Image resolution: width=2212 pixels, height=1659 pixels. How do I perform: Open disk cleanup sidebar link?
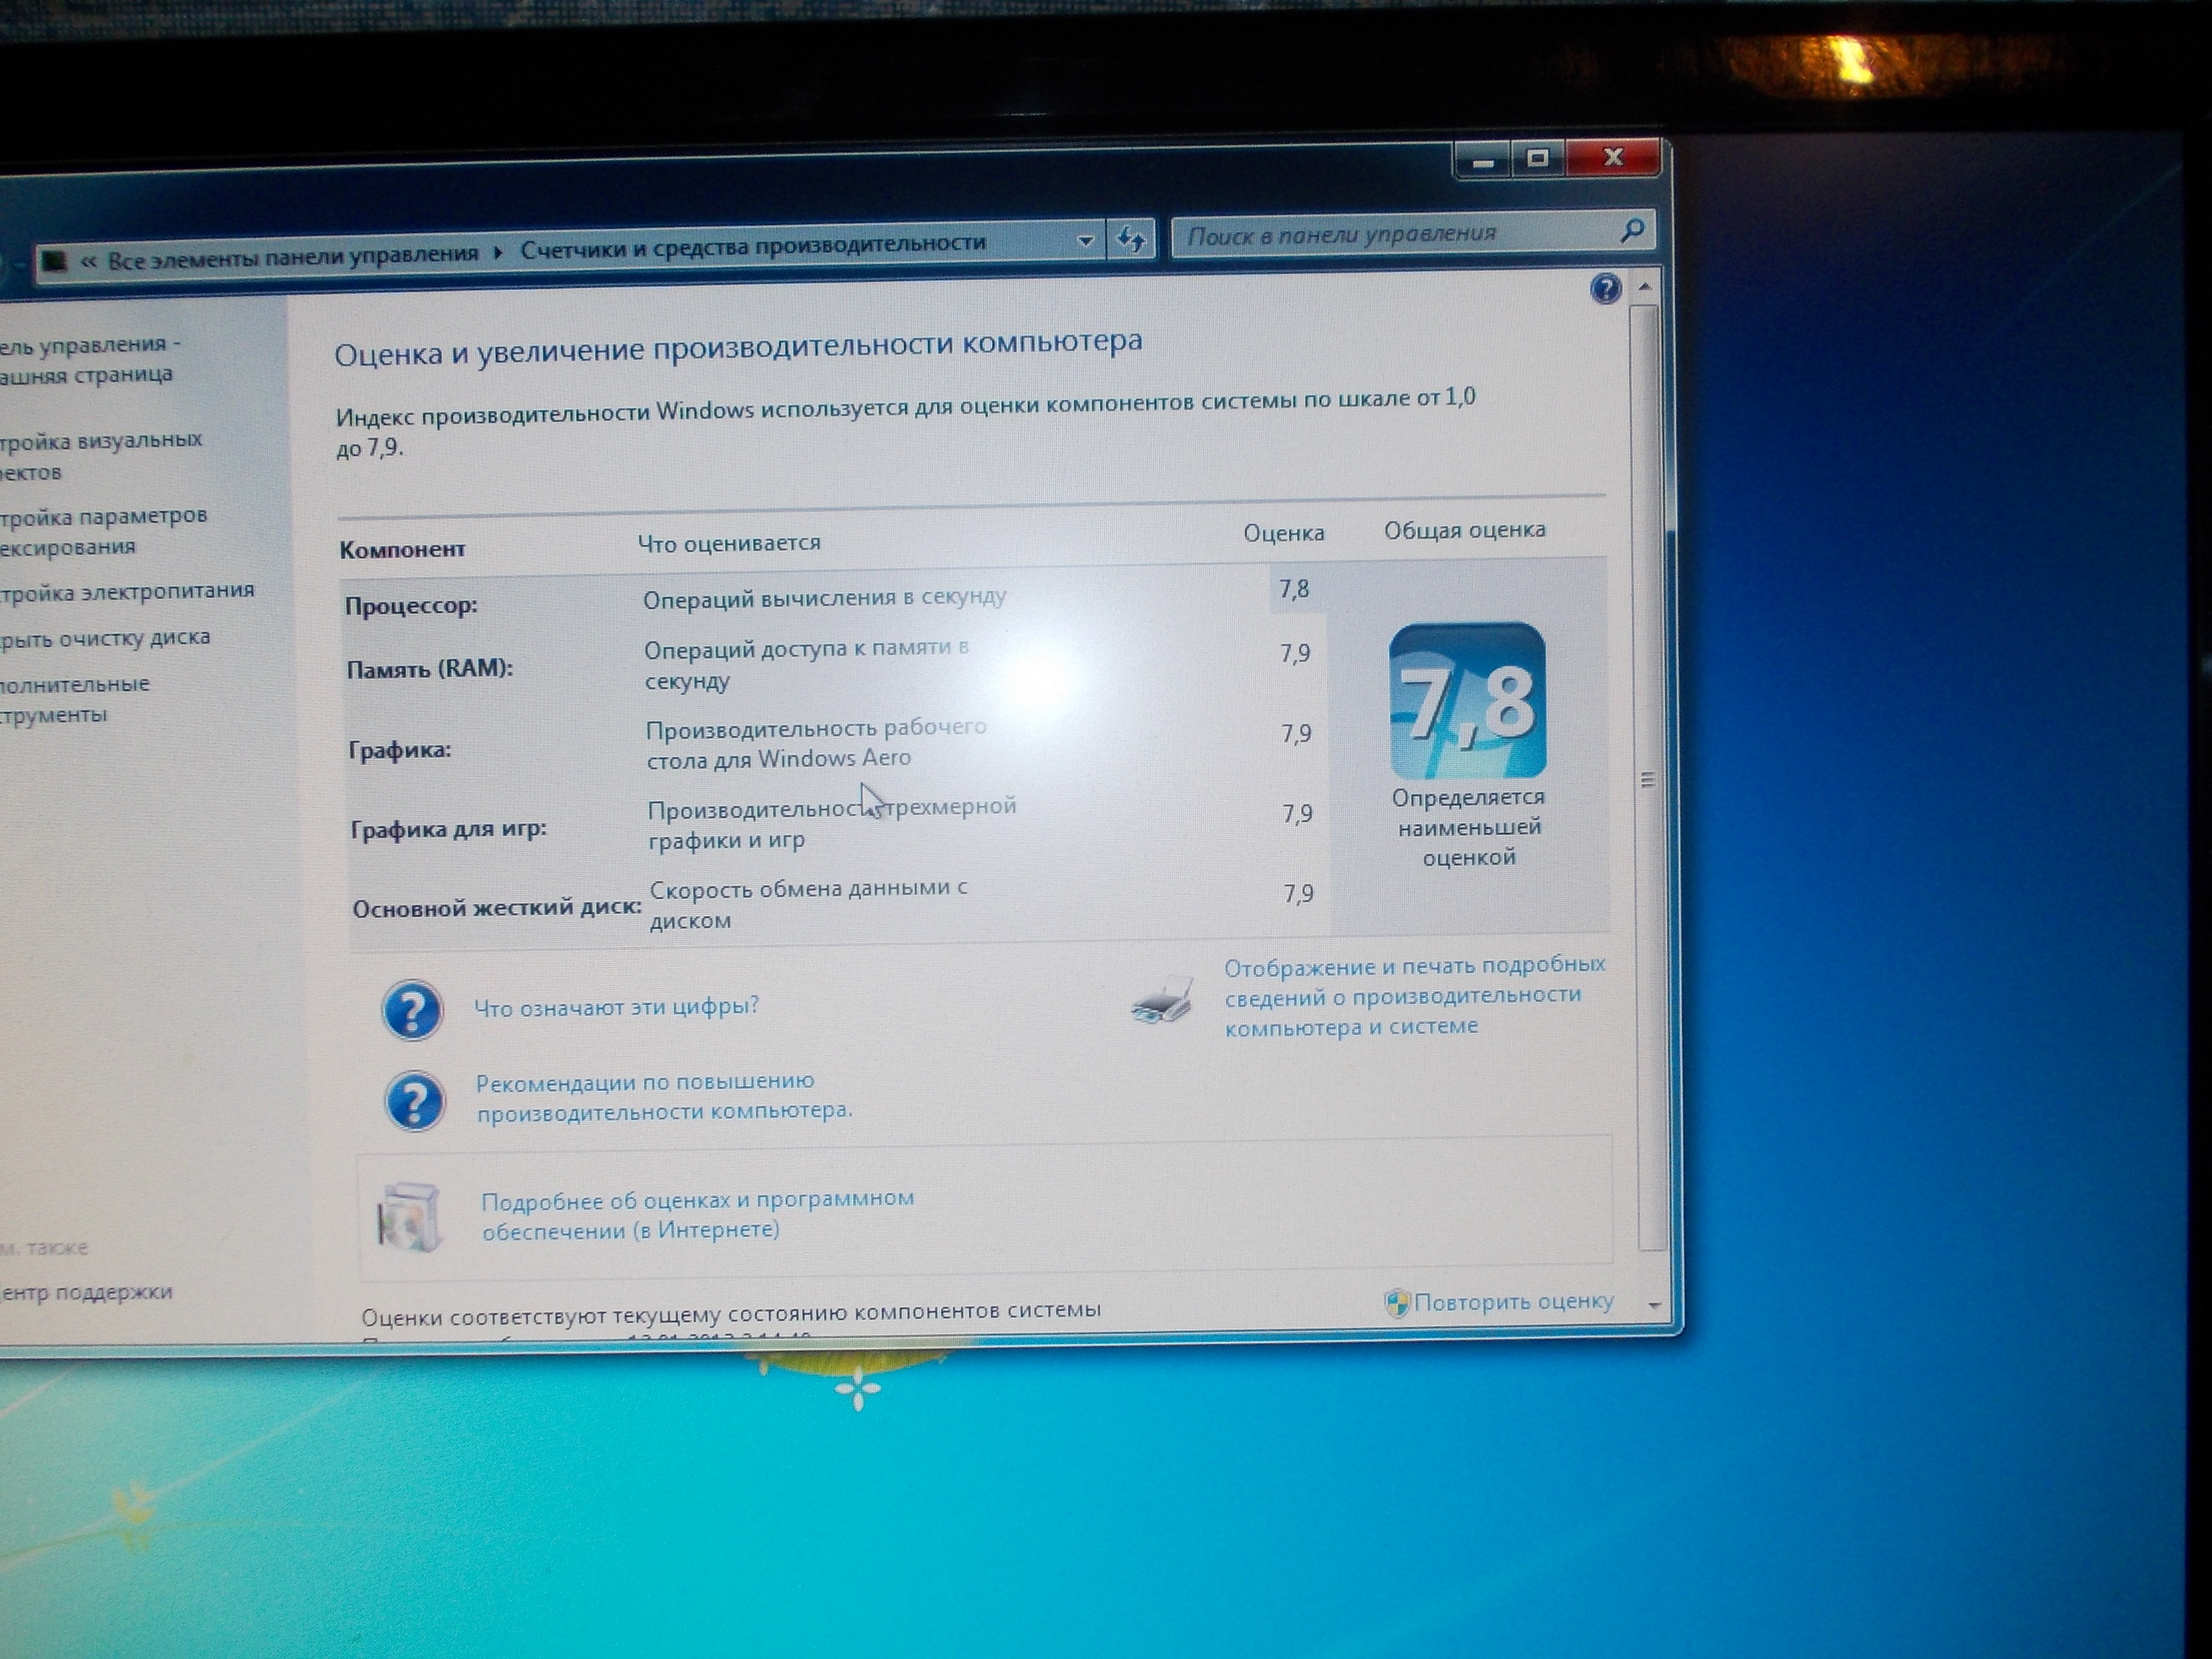pos(105,639)
